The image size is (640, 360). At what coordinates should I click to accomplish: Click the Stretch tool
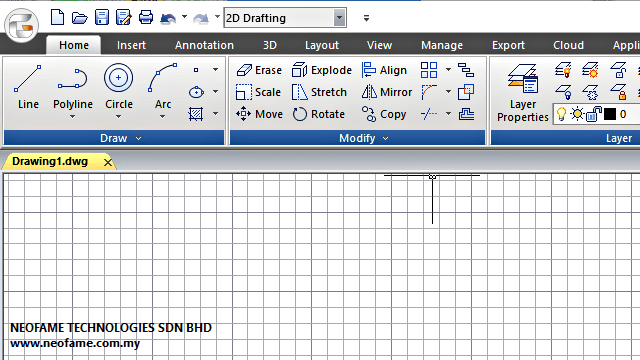(320, 92)
